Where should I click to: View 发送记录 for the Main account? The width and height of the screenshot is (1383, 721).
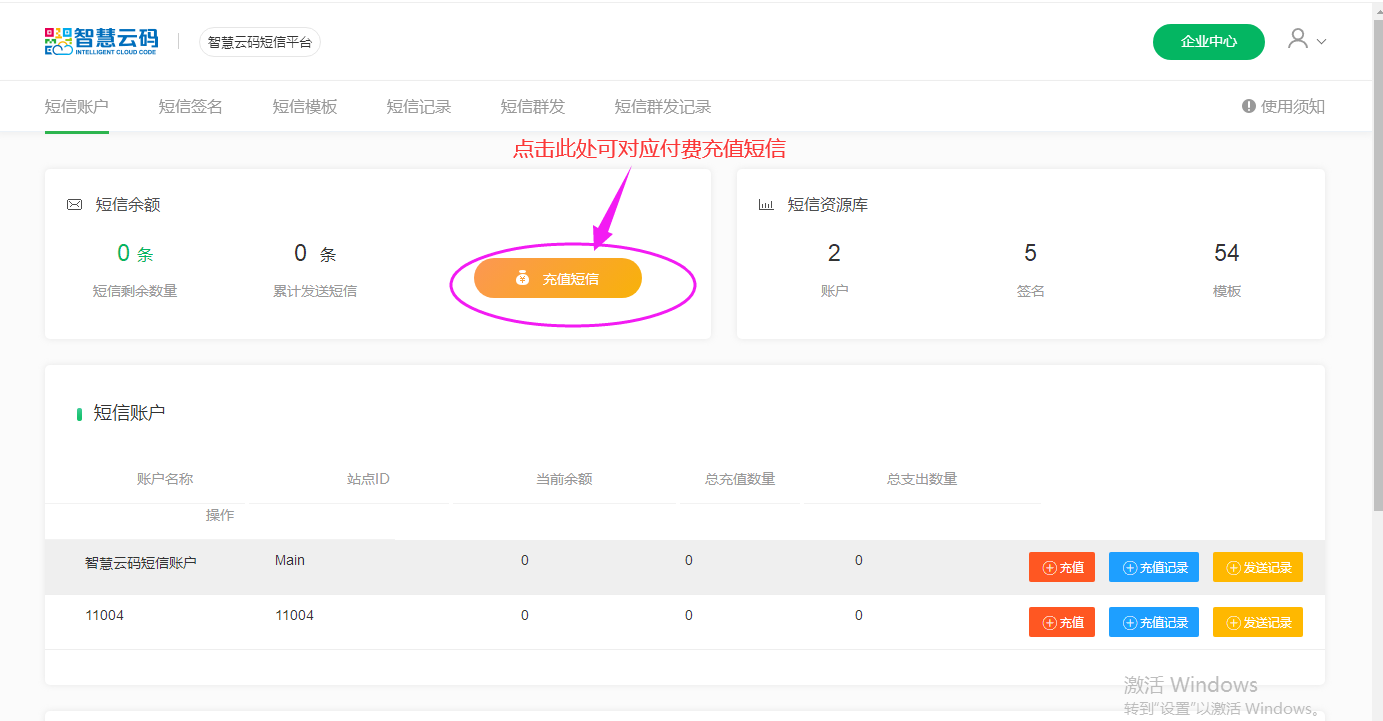[x=1258, y=568]
